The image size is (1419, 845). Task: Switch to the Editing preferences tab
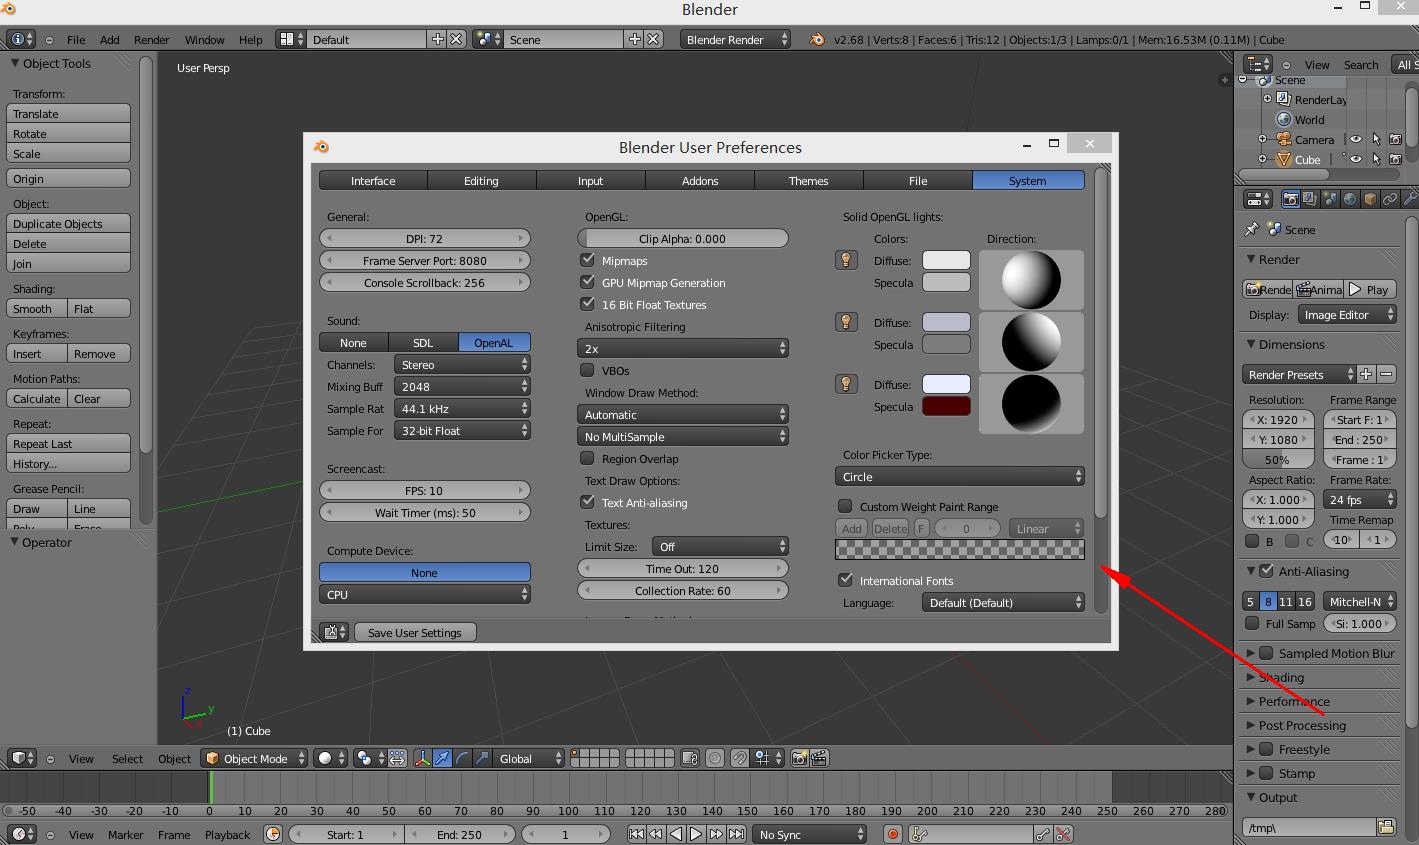click(x=481, y=180)
